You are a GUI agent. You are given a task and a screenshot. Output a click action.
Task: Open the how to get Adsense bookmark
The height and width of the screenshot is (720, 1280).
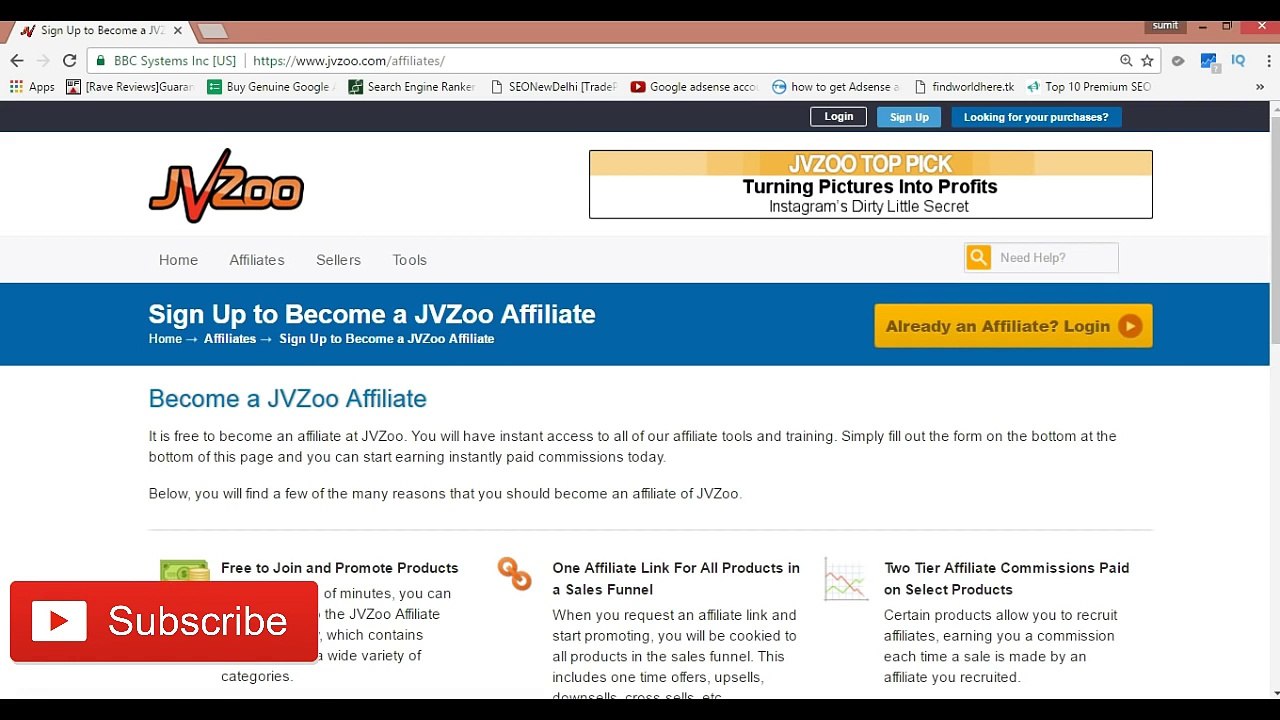pyautogui.click(x=836, y=87)
